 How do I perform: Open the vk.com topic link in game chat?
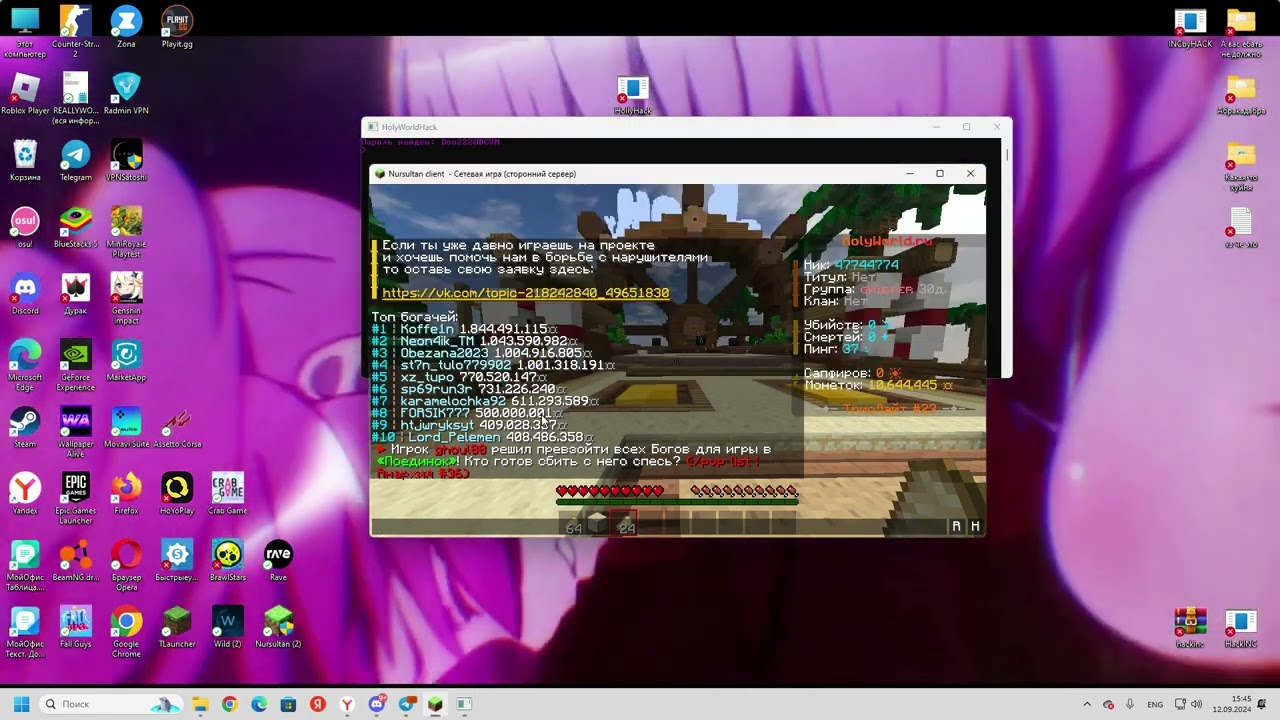coord(525,293)
